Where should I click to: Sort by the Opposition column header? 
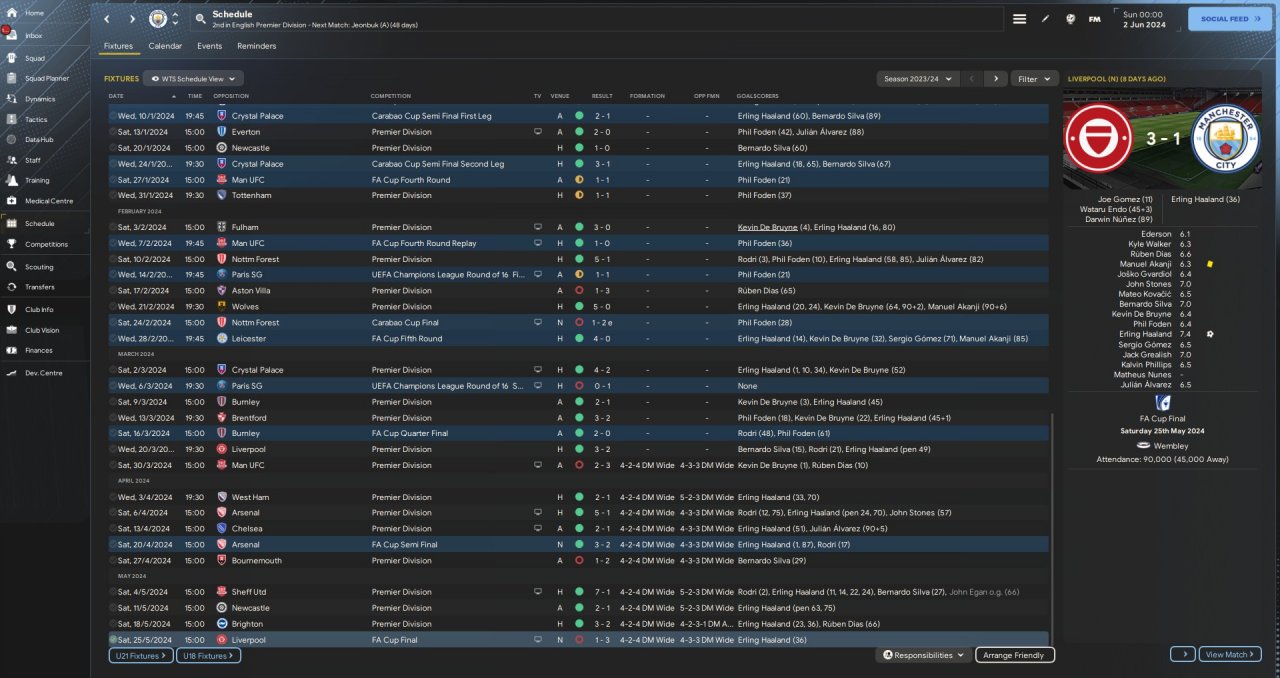click(231, 96)
